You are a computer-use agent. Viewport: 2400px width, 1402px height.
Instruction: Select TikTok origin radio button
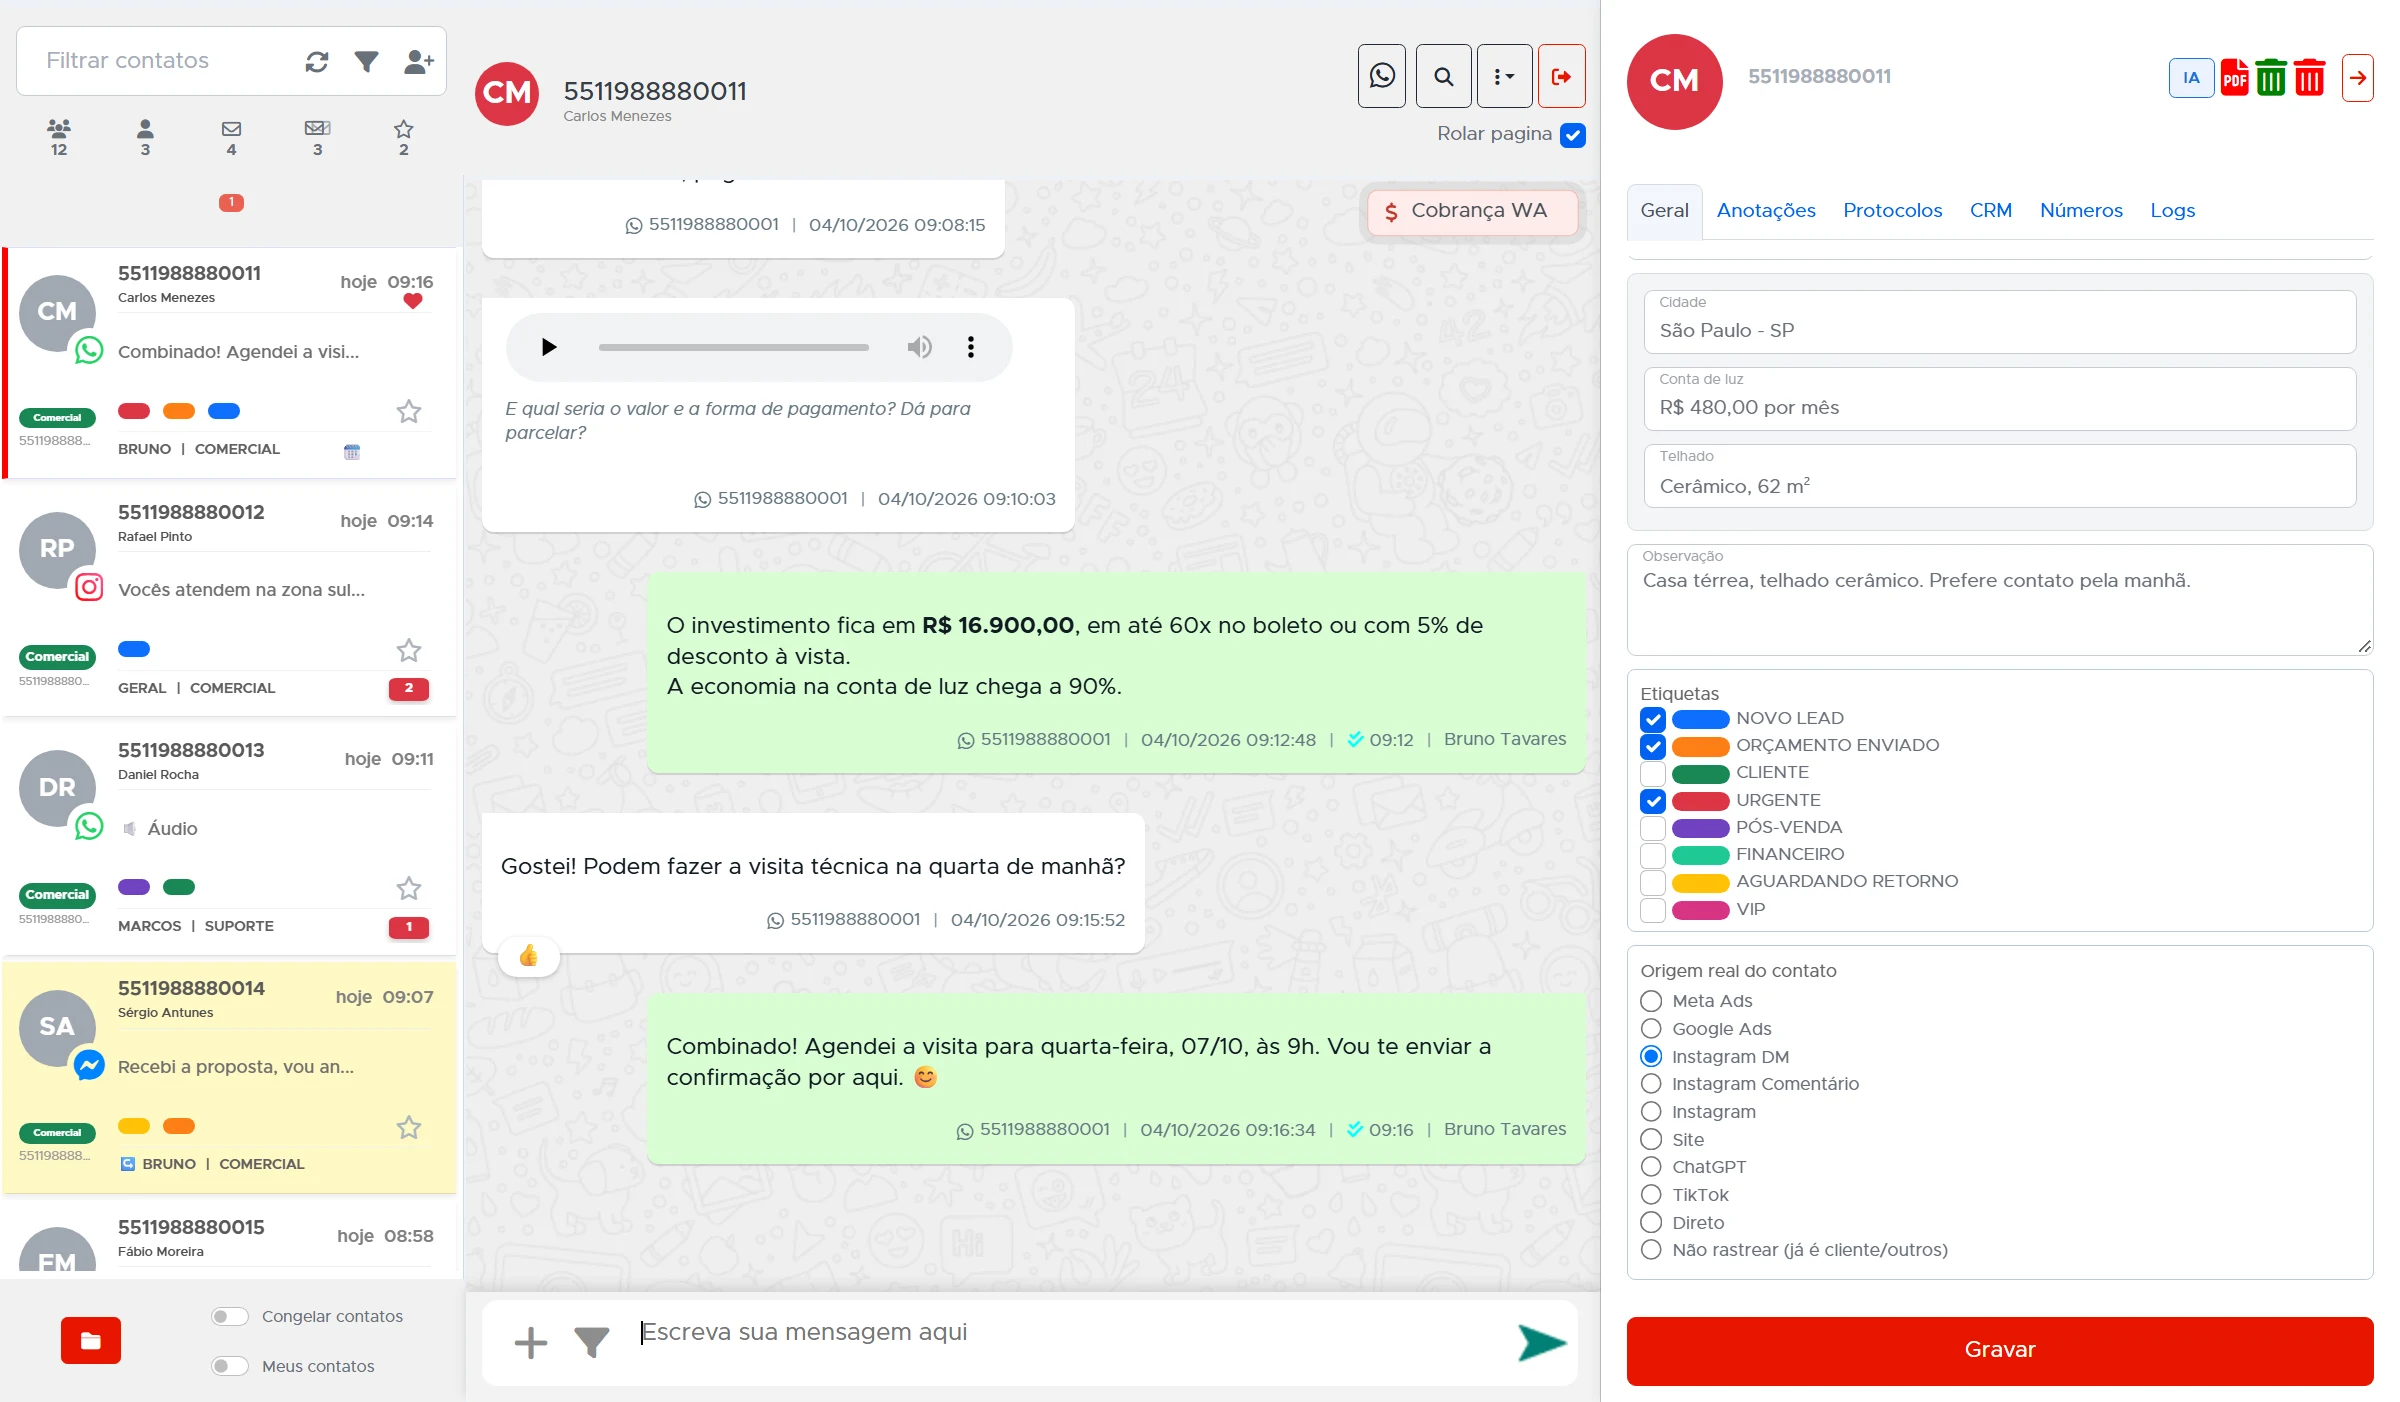pos(1652,1195)
